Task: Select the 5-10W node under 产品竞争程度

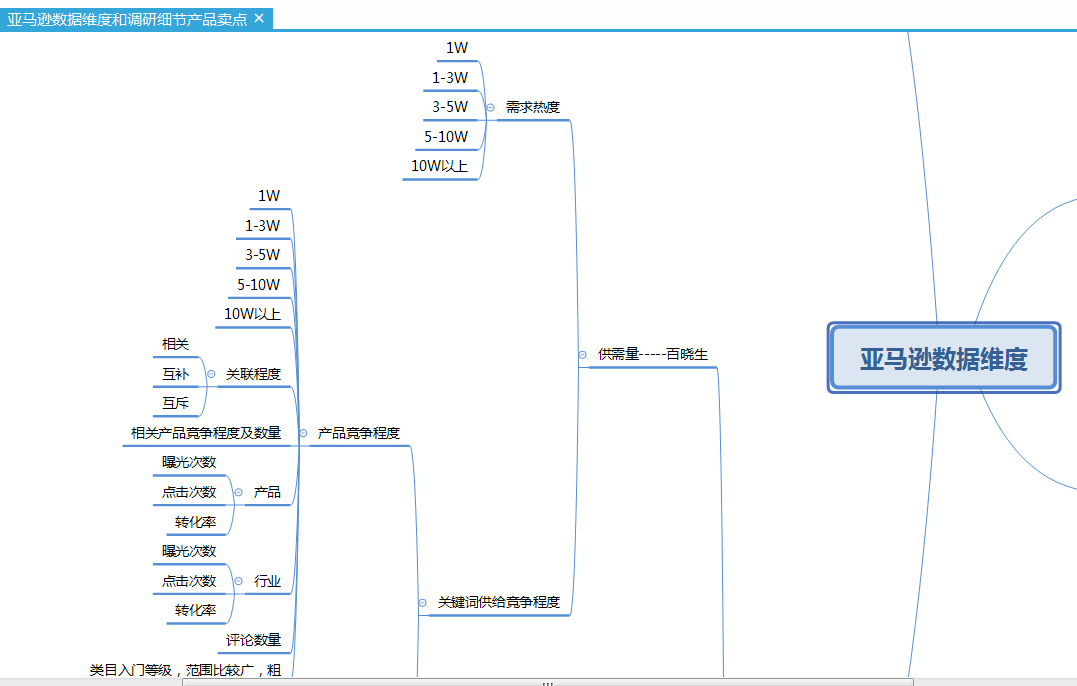Action: [x=258, y=284]
